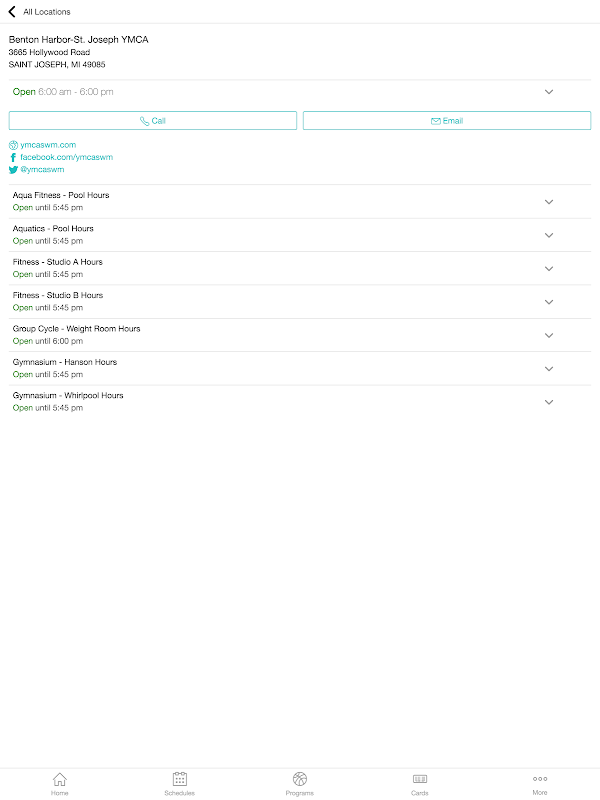This screenshot has width=600, height=800.
Task: Click the phone icon in Call button
Action: pyautogui.click(x=144, y=121)
